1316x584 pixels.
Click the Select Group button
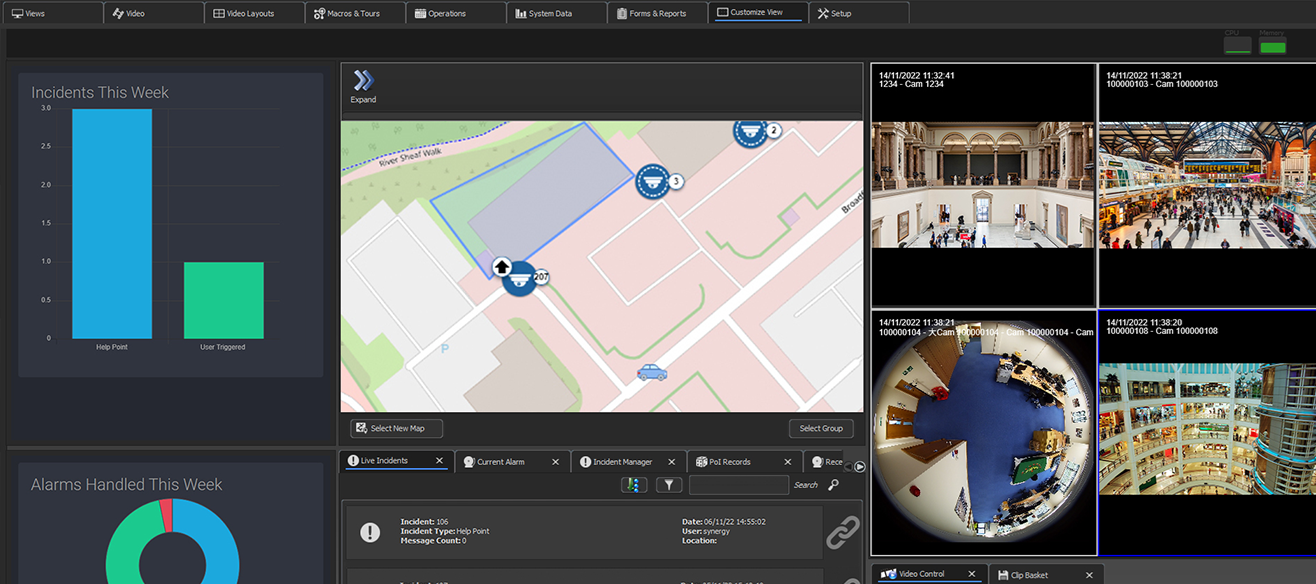821,428
